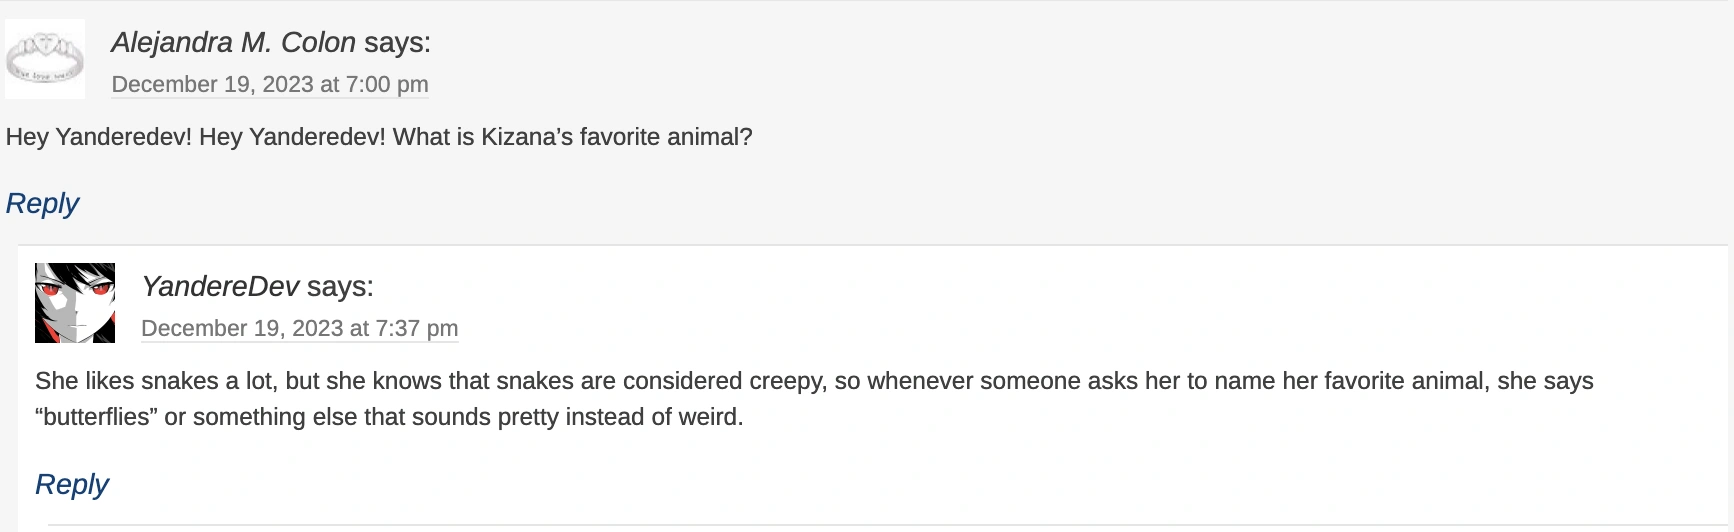Open the 7:00 pm comment permalink
Screen dimensions: 1734x532
pos(270,85)
